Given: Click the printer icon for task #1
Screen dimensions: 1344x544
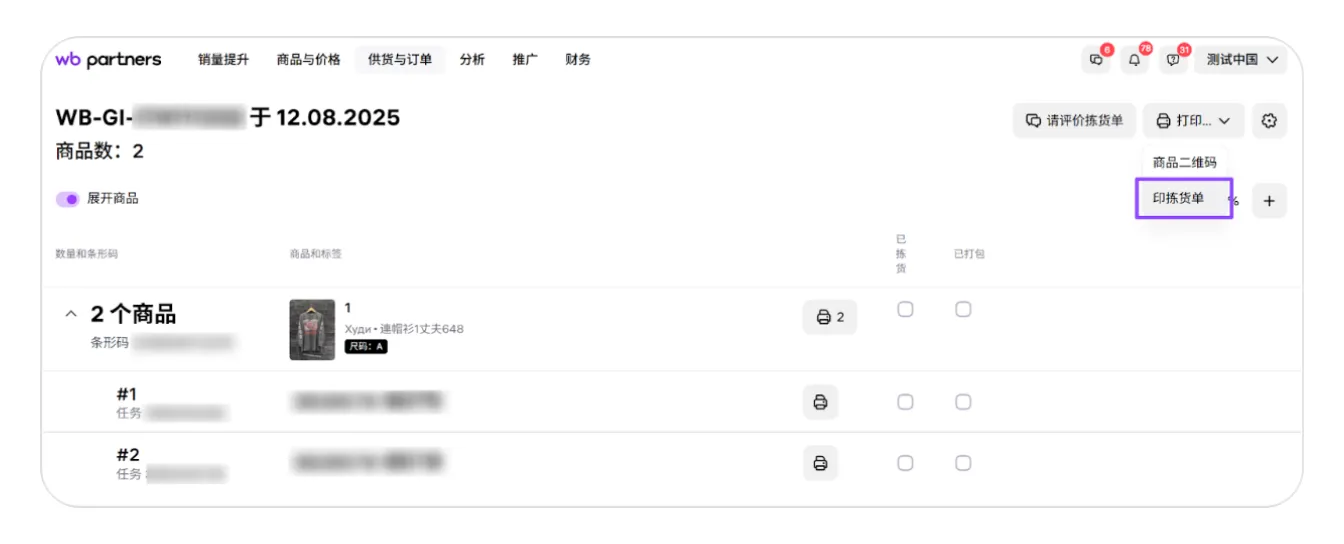Looking at the screenshot, I should [820, 402].
